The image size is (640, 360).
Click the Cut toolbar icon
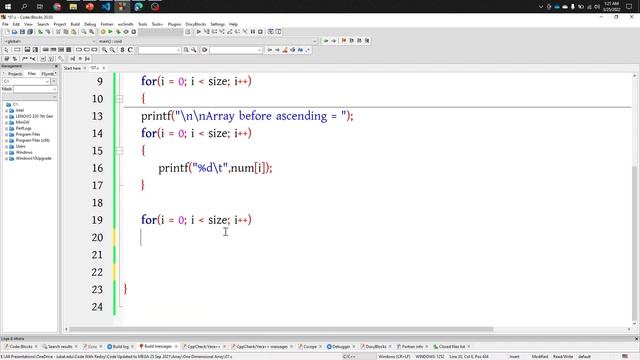(x=58, y=32)
